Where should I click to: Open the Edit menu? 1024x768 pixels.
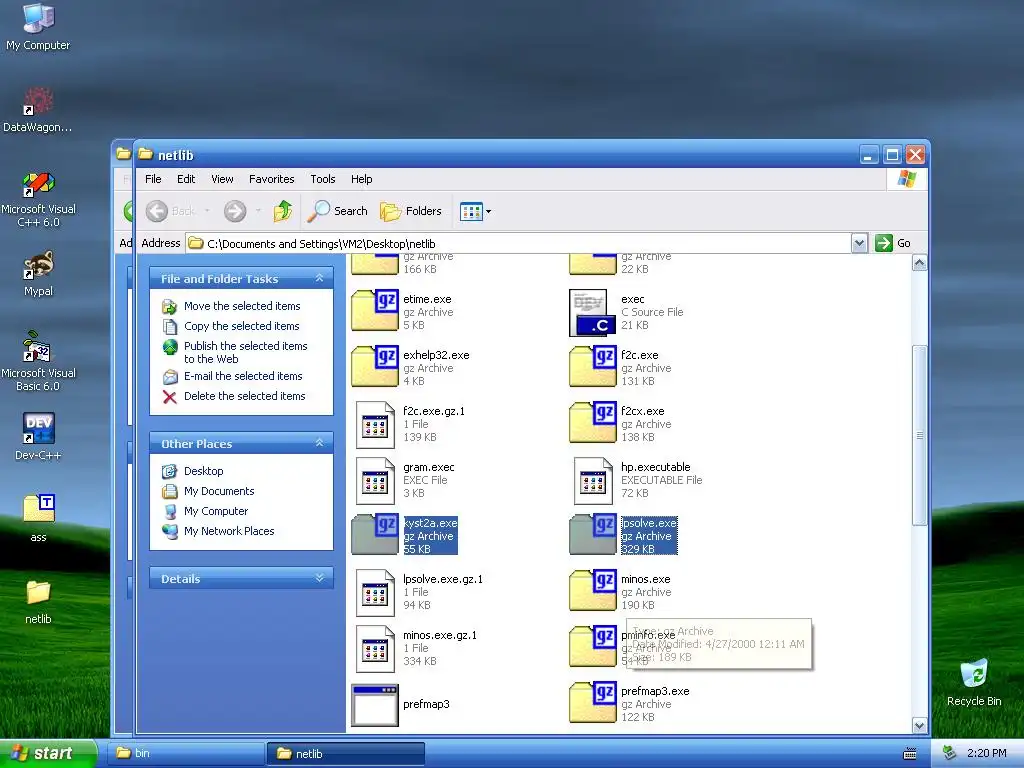186,179
